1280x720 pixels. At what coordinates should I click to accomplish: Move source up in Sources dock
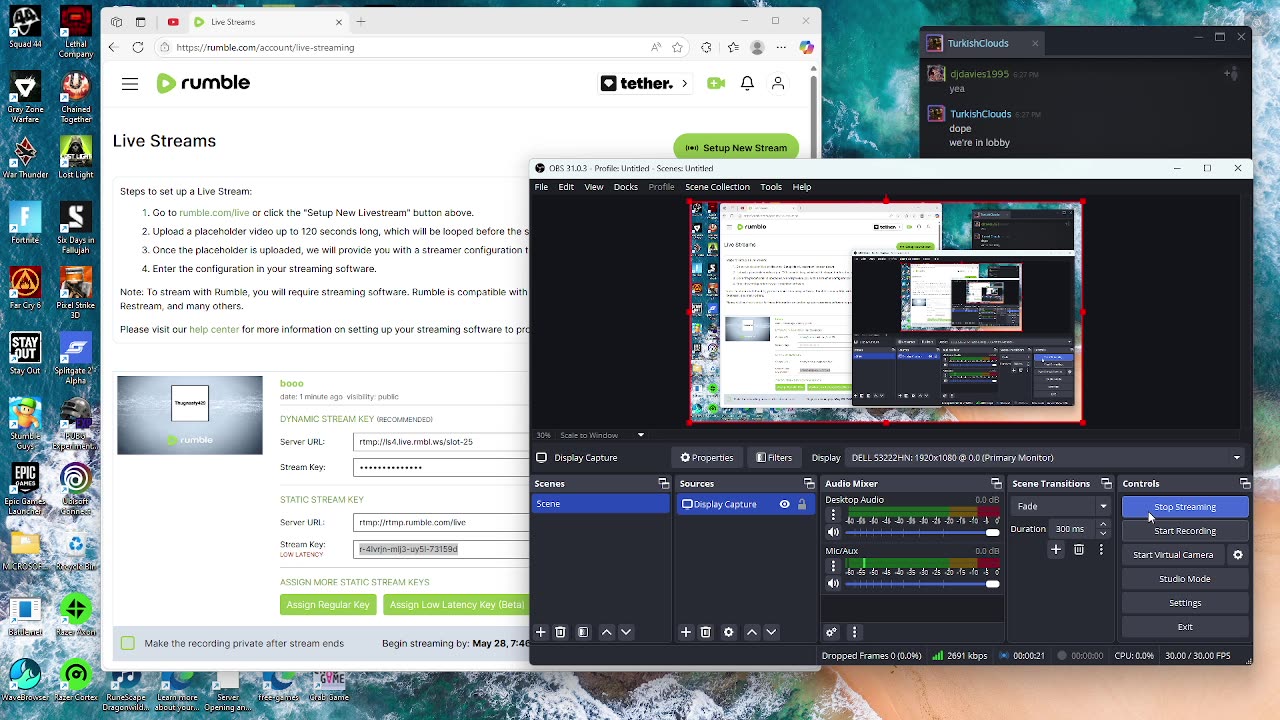point(752,632)
